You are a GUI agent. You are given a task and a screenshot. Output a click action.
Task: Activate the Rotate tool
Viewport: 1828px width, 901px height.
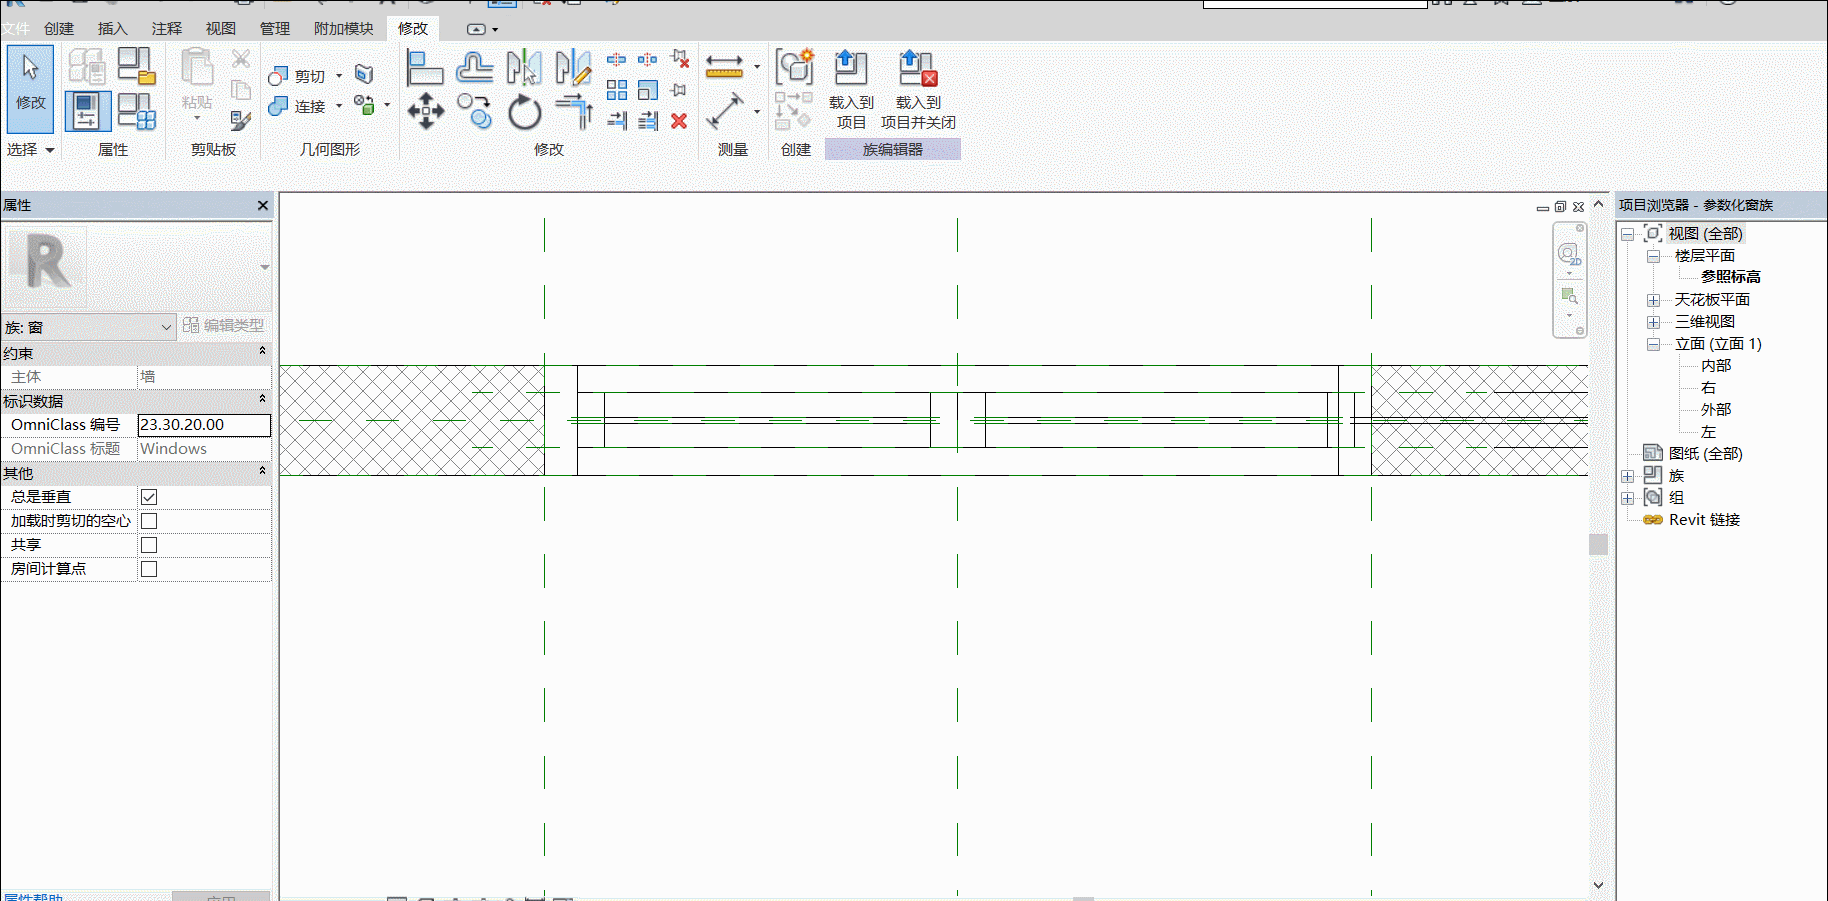tap(524, 112)
